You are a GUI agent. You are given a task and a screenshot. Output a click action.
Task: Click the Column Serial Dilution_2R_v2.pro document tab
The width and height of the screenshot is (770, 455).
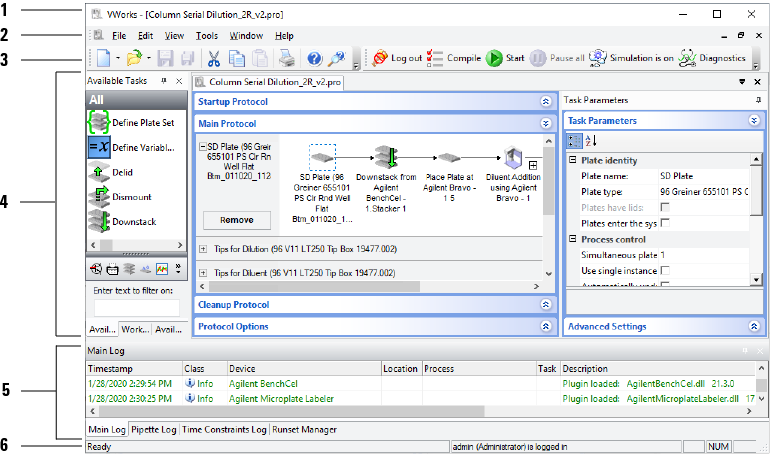click(269, 82)
